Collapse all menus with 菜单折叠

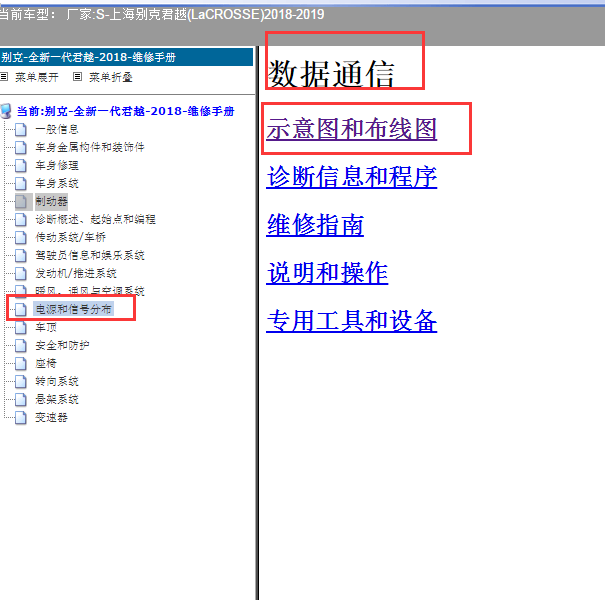(111, 77)
